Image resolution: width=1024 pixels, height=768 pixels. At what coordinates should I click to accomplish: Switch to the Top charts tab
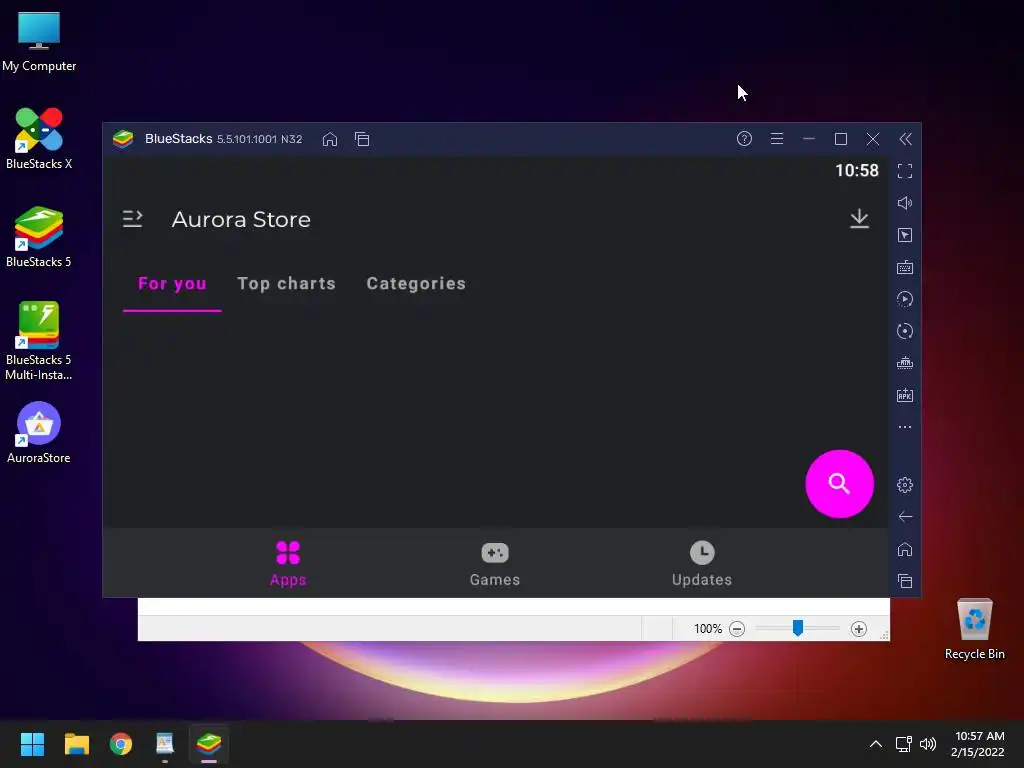coord(286,283)
